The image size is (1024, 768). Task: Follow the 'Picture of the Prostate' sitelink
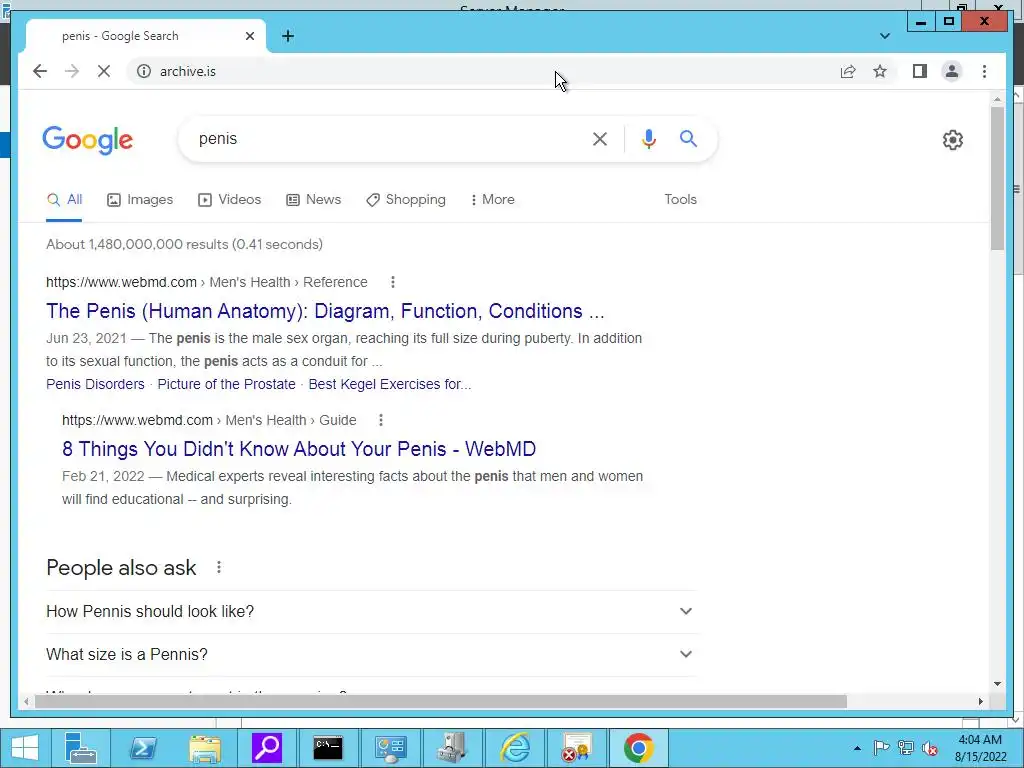coord(227,384)
